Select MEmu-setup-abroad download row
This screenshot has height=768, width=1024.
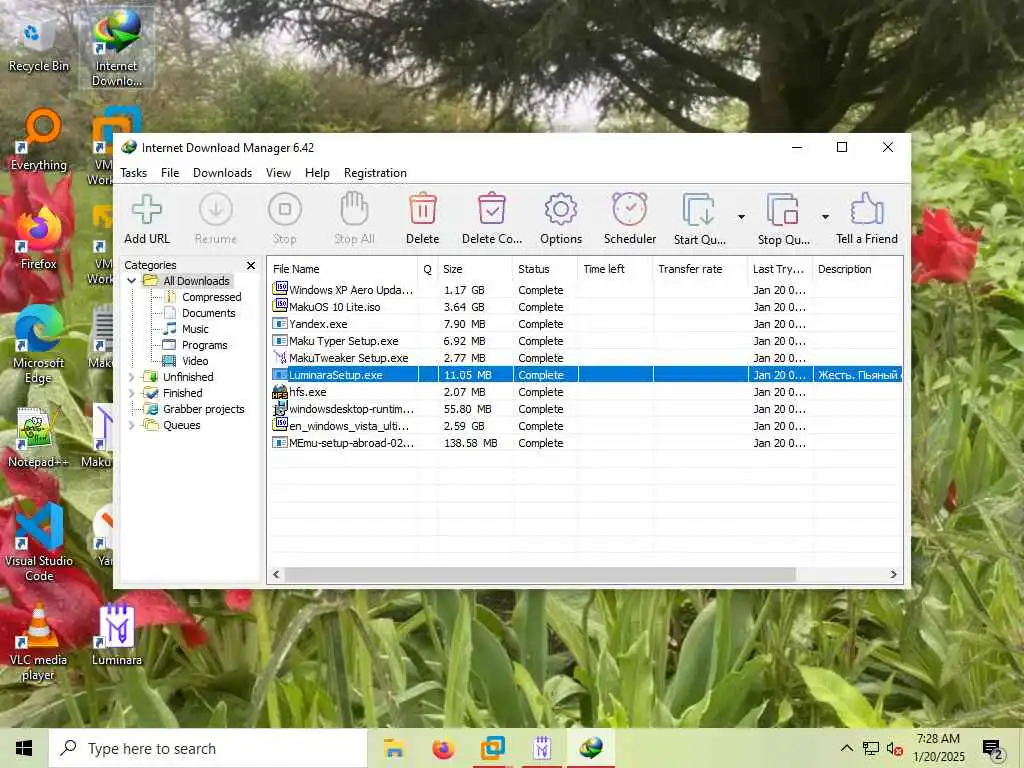click(586, 443)
